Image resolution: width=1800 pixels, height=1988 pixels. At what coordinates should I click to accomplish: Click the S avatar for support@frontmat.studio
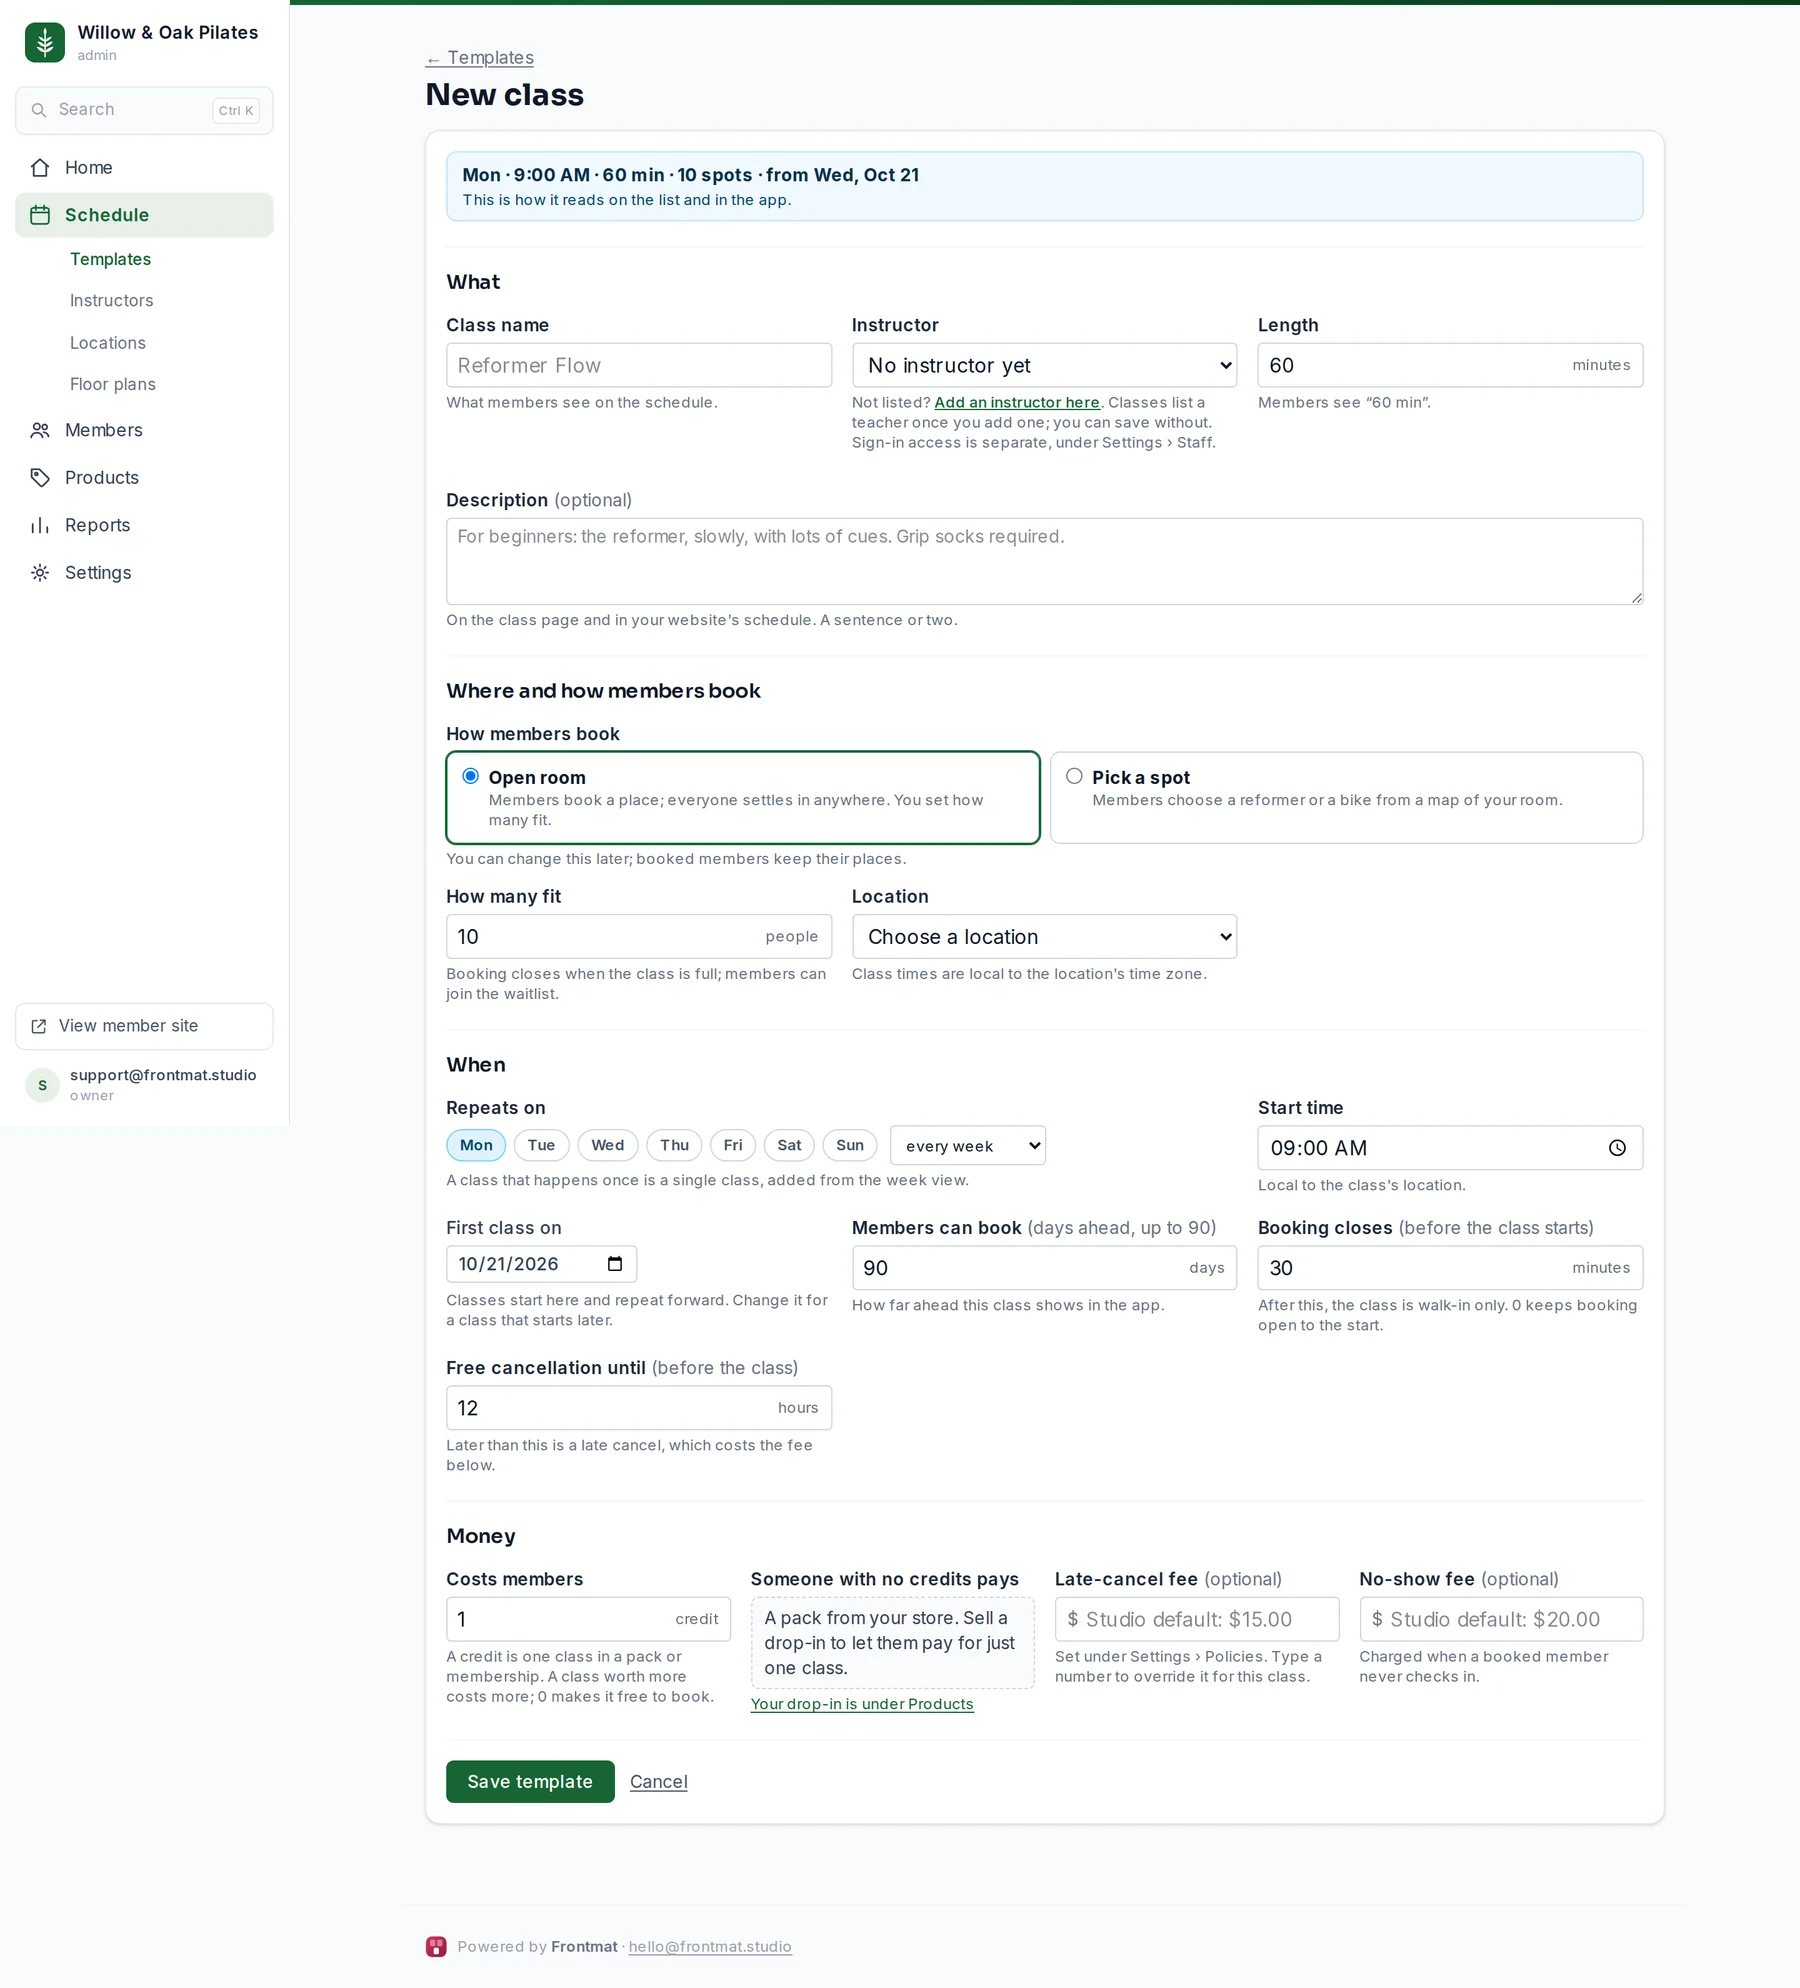point(42,1085)
